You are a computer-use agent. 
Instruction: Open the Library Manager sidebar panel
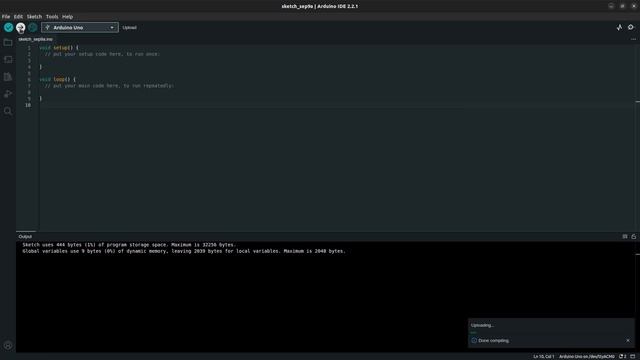[8, 77]
